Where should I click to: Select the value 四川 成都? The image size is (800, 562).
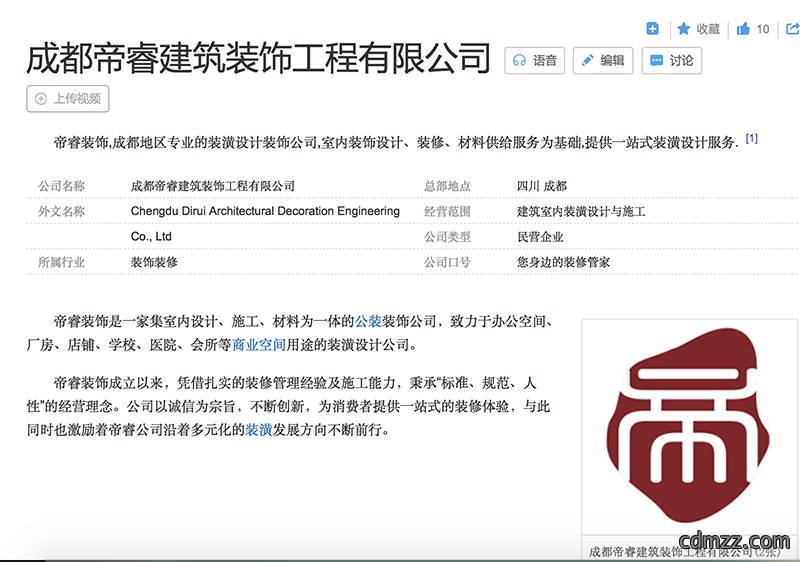(542, 186)
